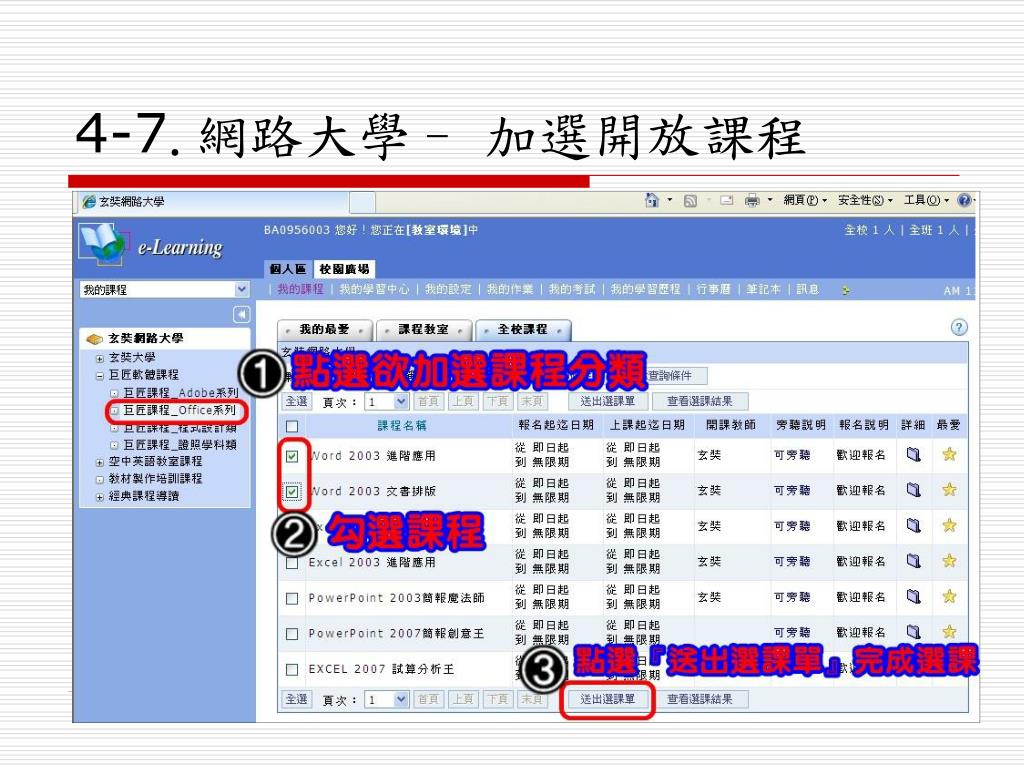
Task: Collapse the 巨匠軟體課程 tree node
Action: click(99, 376)
